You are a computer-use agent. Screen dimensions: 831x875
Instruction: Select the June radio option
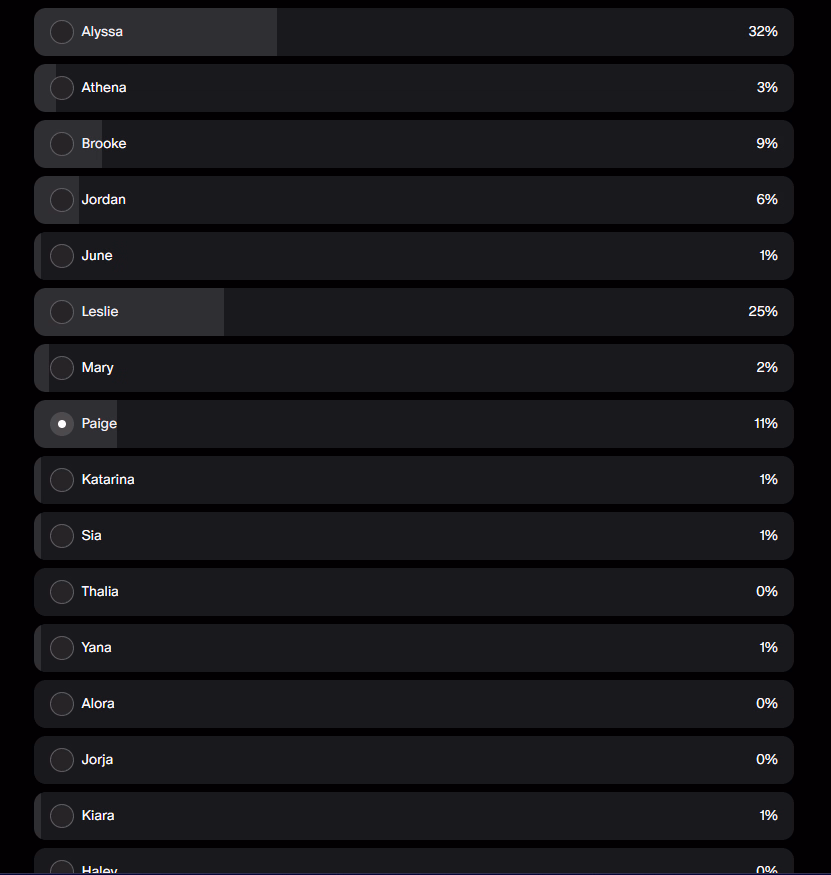[62, 256]
